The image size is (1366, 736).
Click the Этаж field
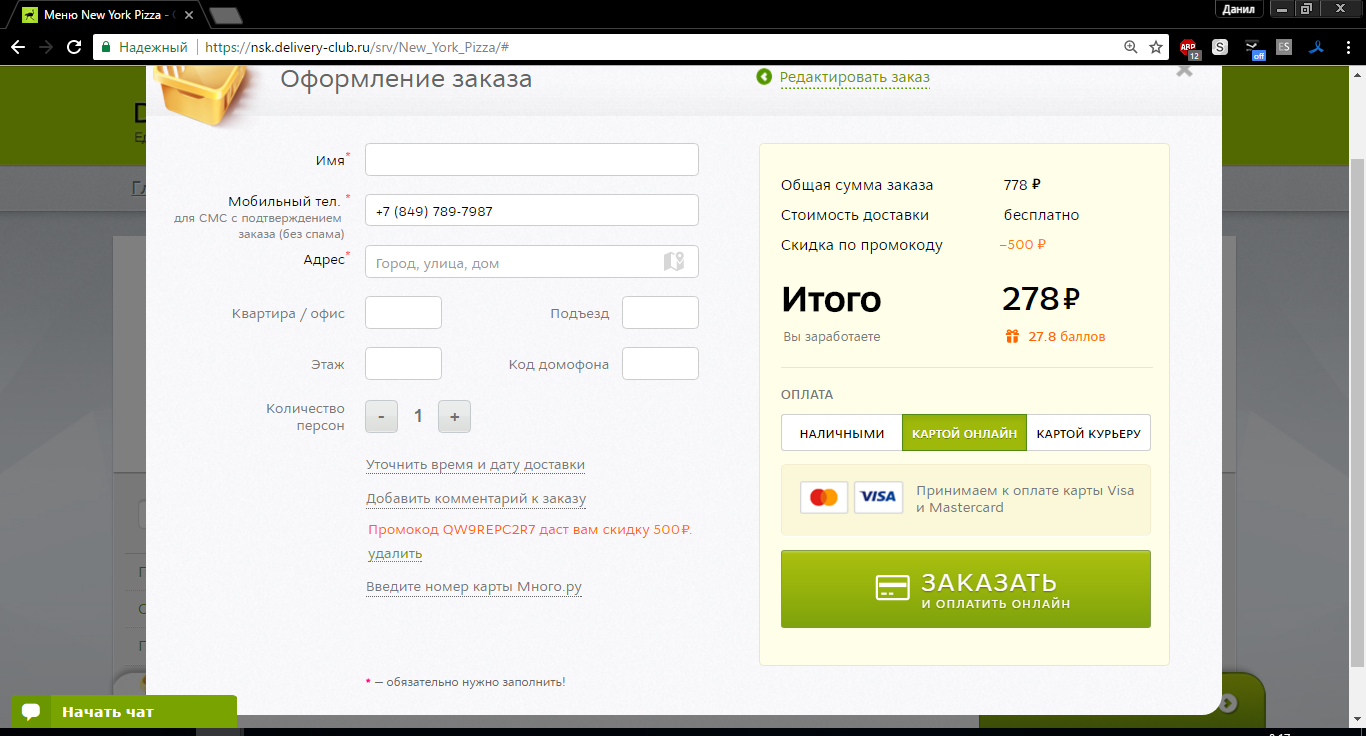click(x=403, y=364)
